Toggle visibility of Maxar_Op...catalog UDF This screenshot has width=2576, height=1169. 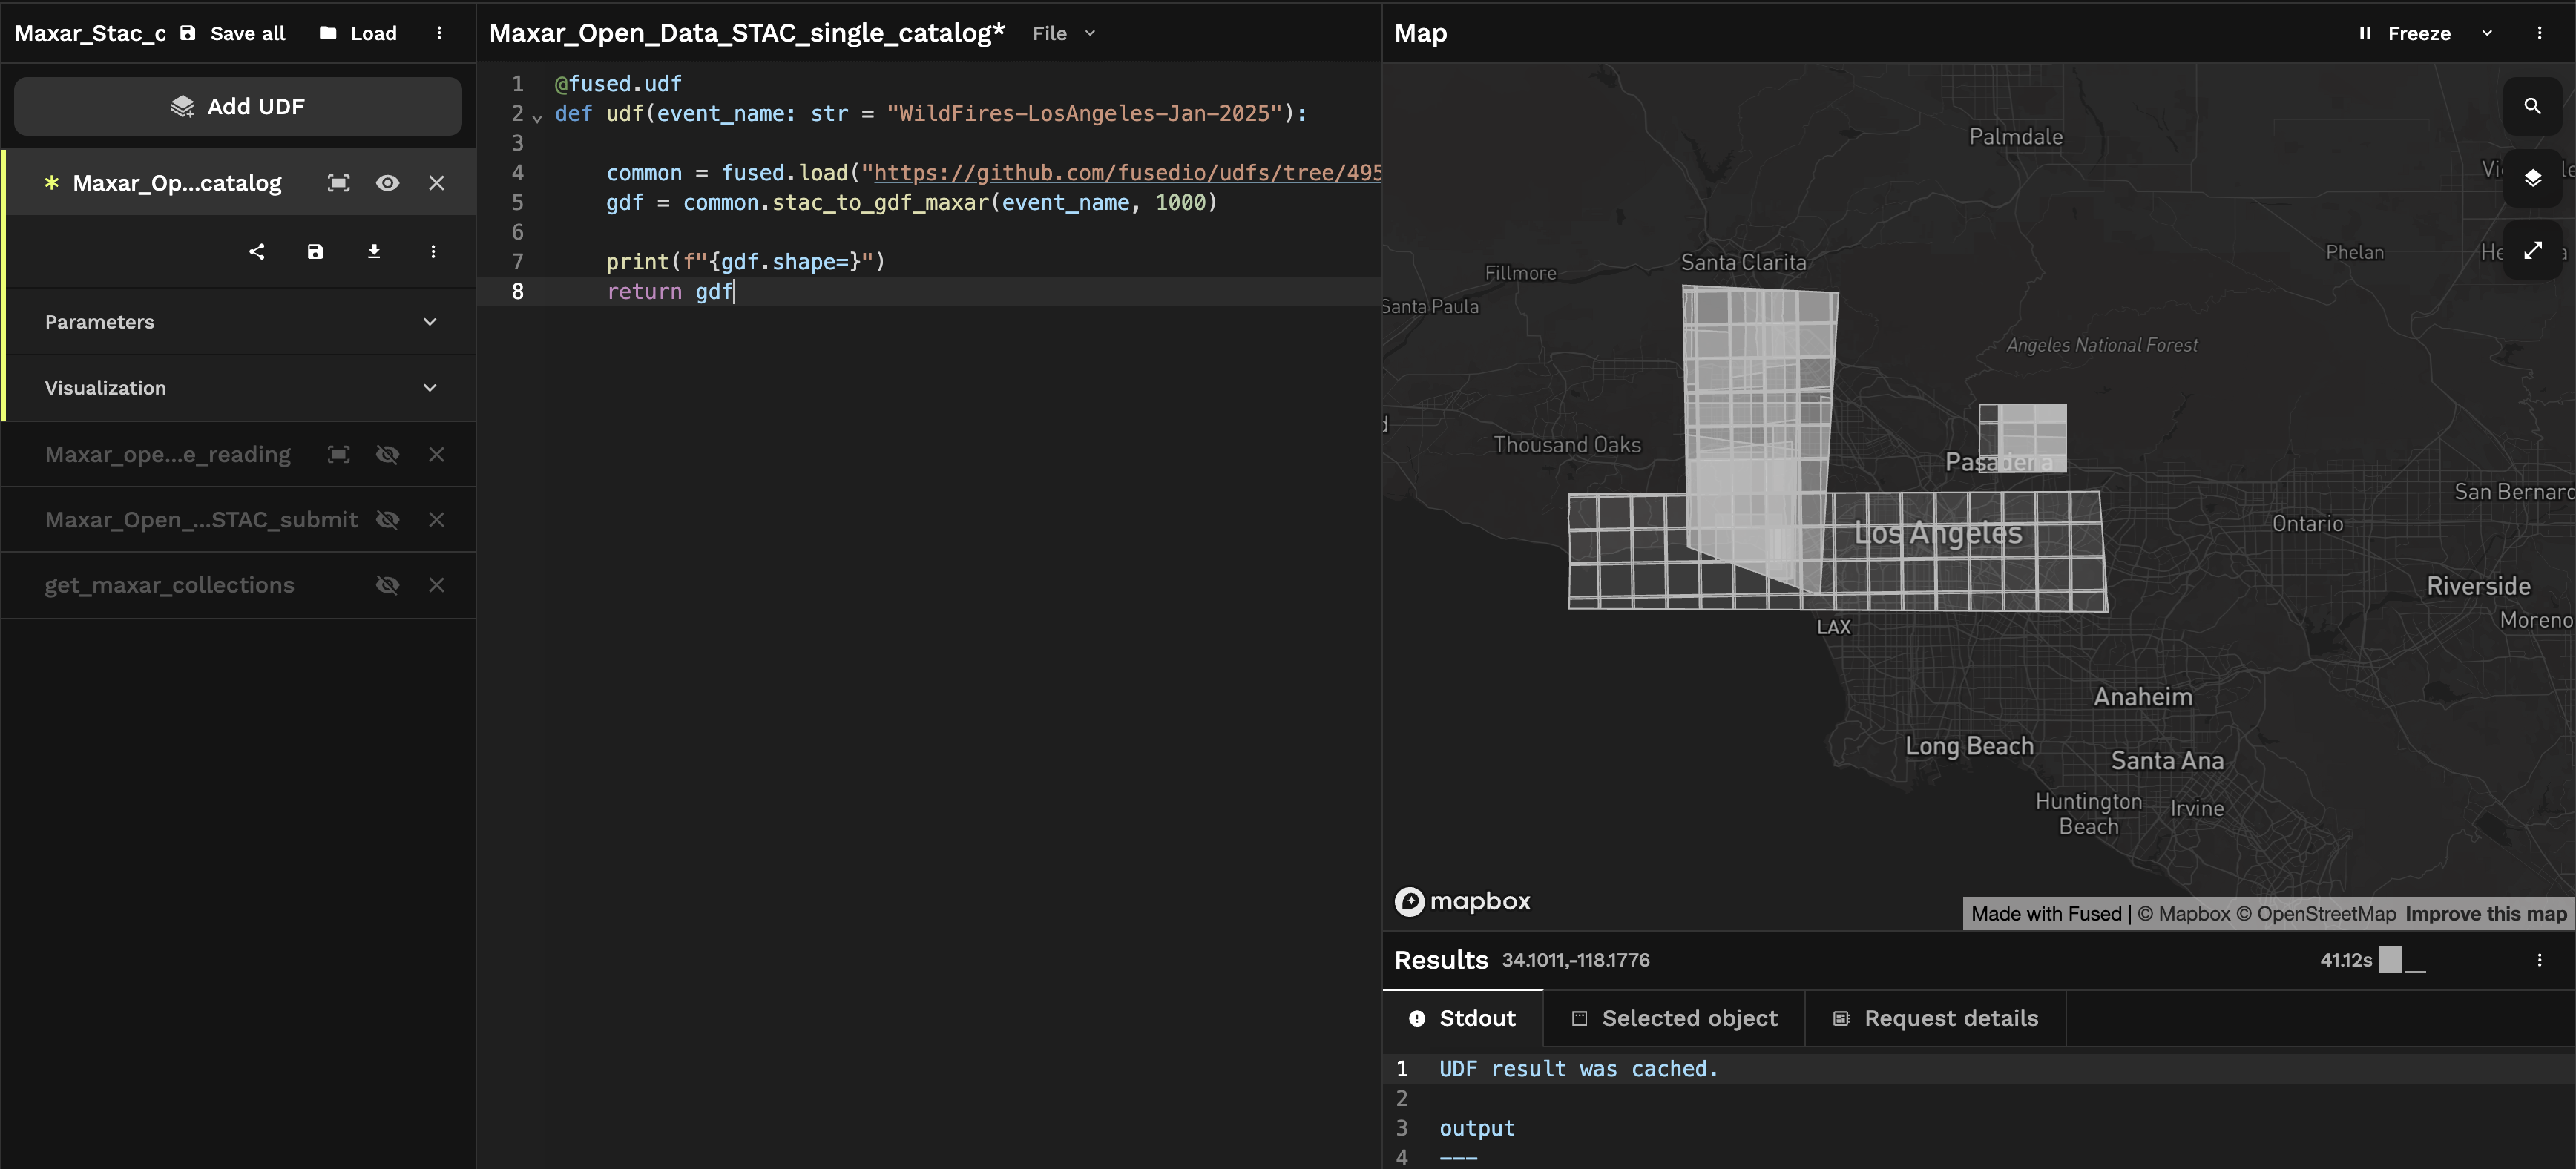point(387,183)
